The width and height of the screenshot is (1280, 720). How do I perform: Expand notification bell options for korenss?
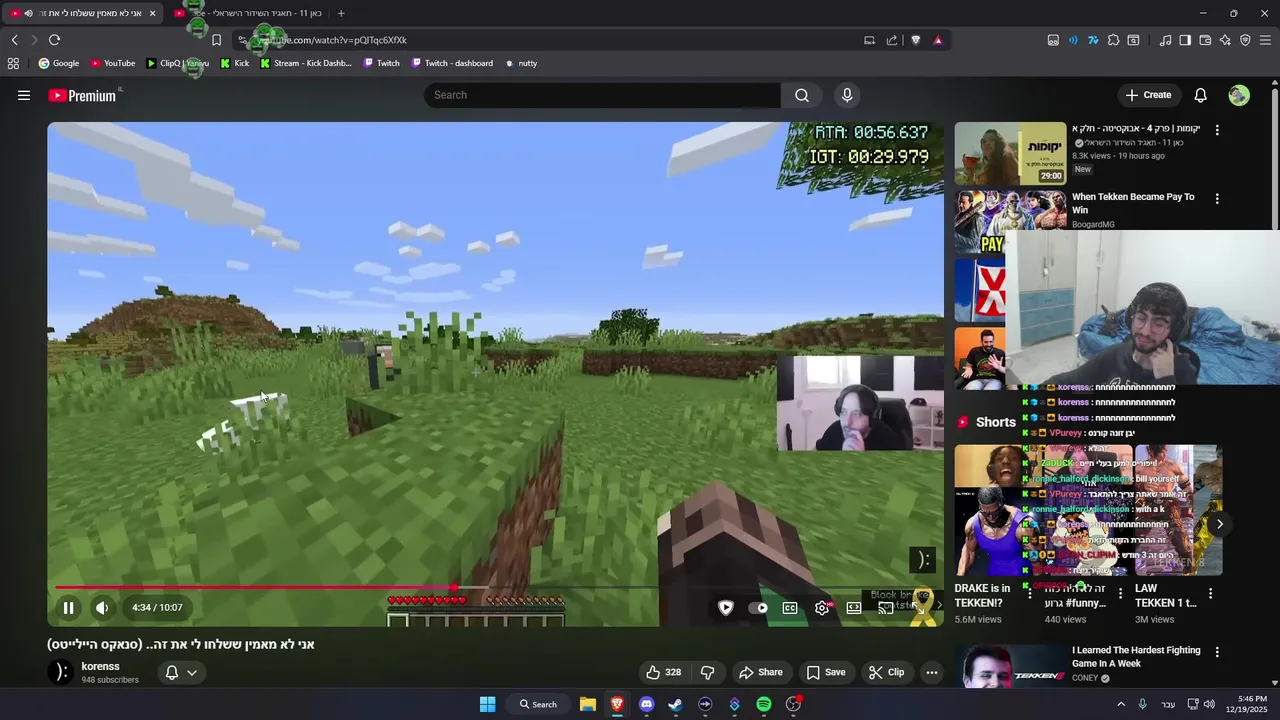[181, 672]
